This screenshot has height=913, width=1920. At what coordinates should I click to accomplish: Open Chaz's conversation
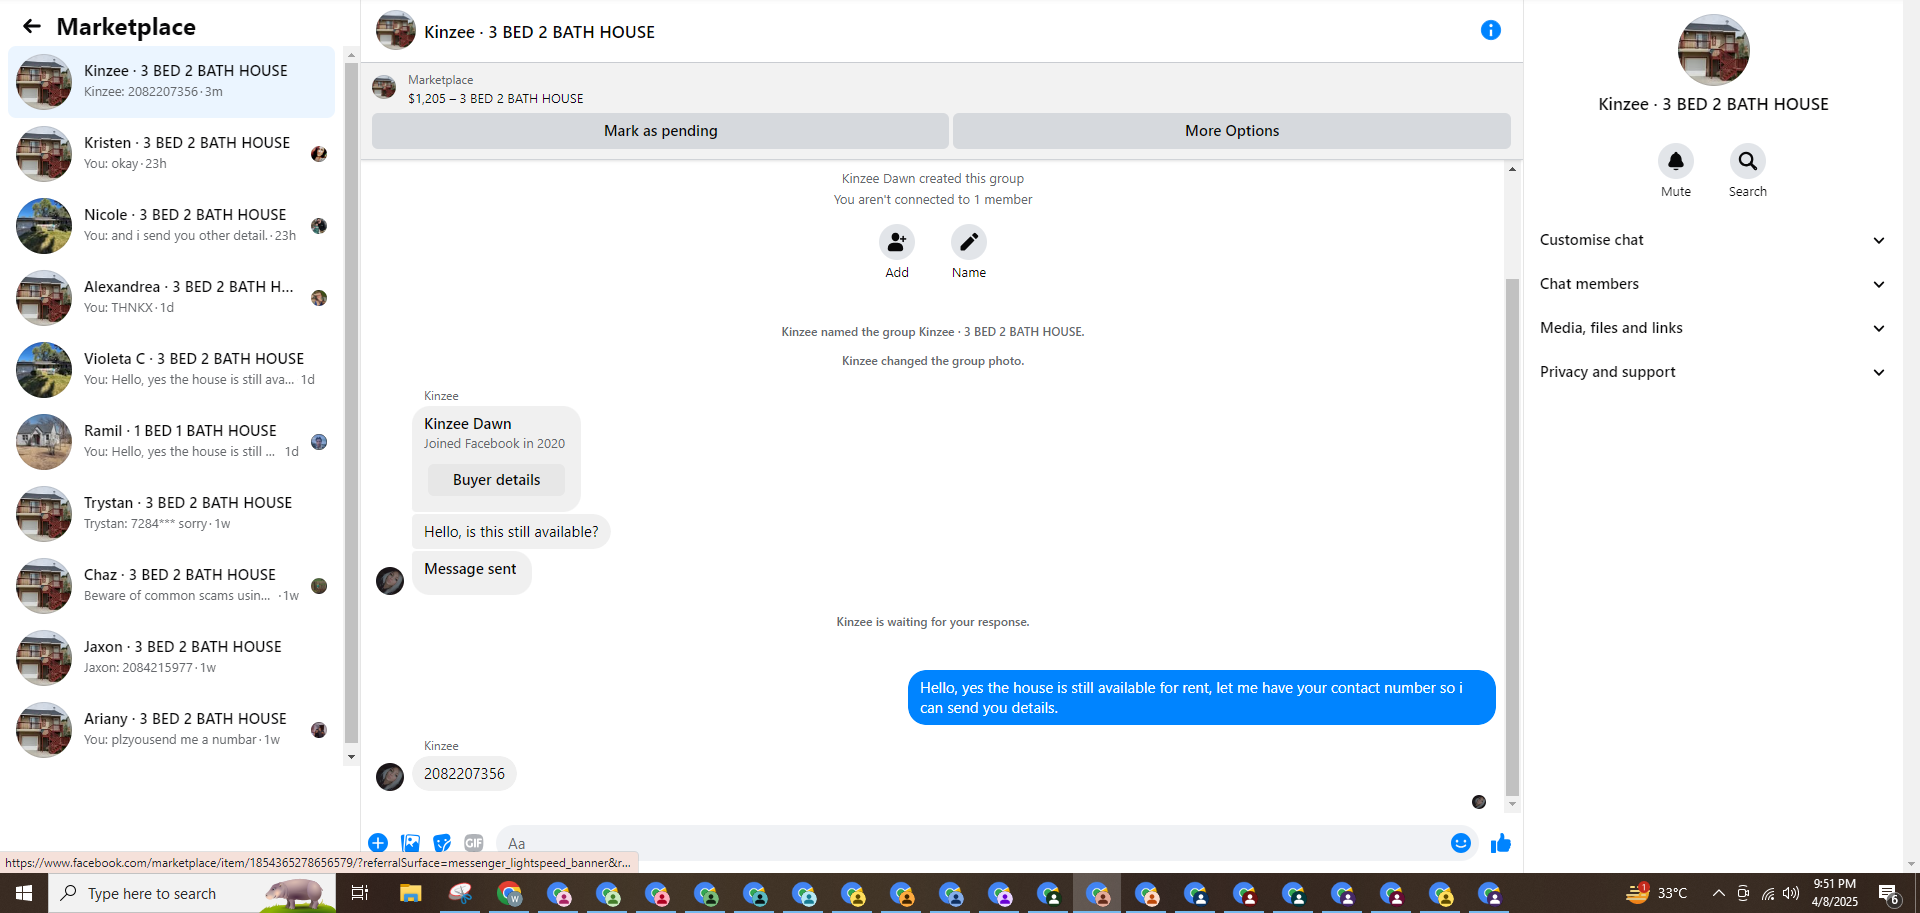[172, 586]
